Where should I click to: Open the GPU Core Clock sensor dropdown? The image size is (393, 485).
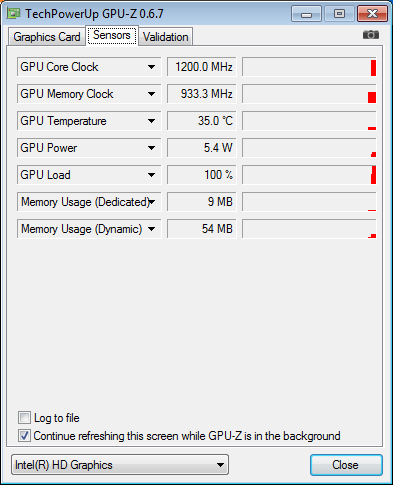pyautogui.click(x=89, y=67)
